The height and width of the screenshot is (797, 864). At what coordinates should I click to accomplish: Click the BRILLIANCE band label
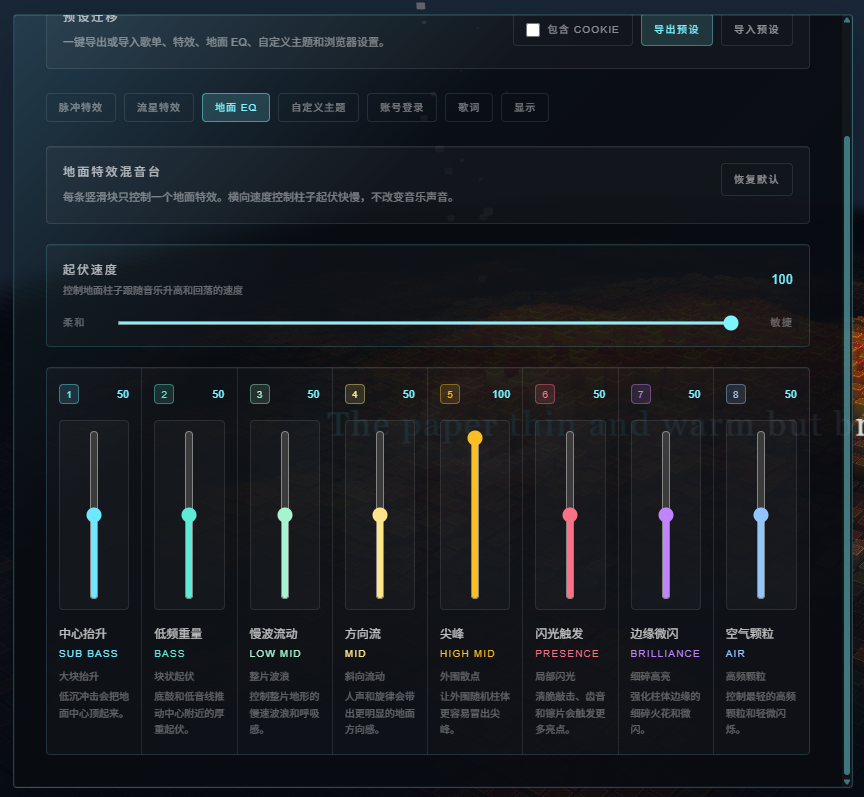[x=665, y=654]
